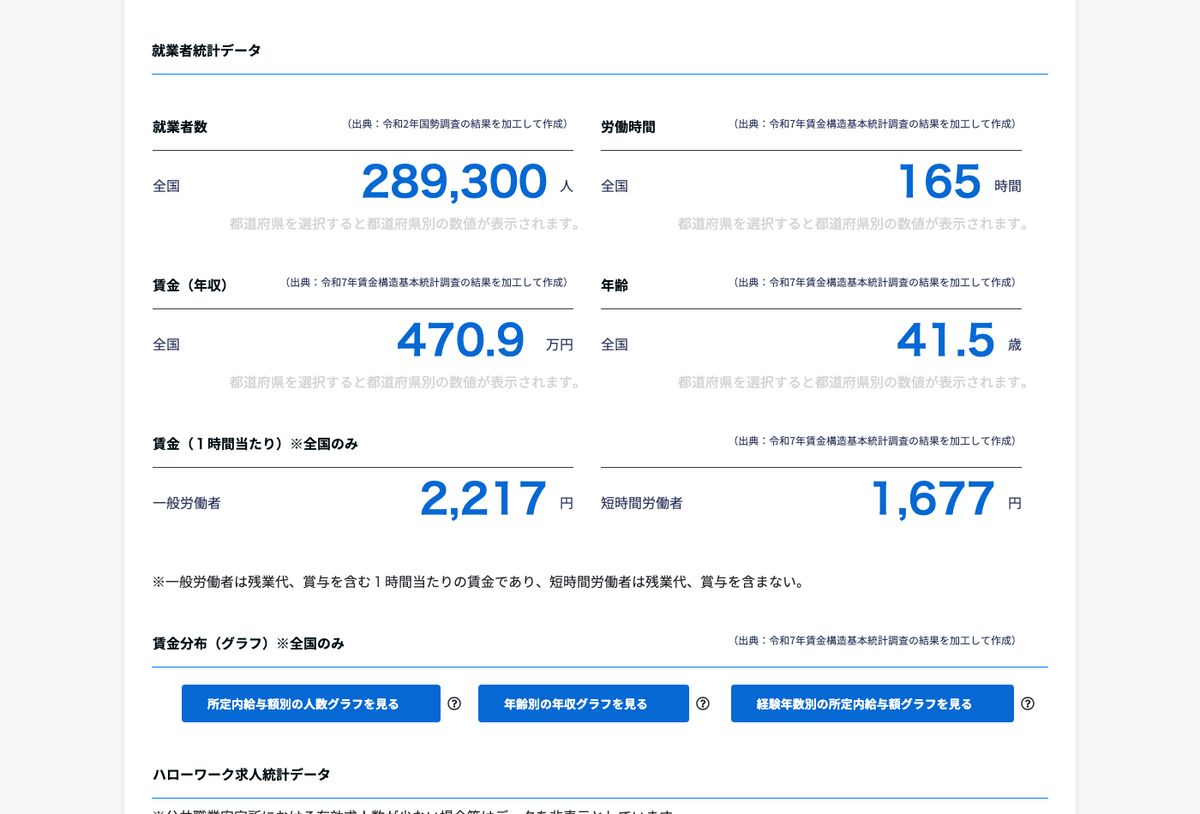The image size is (1200, 814).
Task: Click 経験年数別の所定内給与額グラフを見る button
Action: pyautogui.click(x=872, y=703)
